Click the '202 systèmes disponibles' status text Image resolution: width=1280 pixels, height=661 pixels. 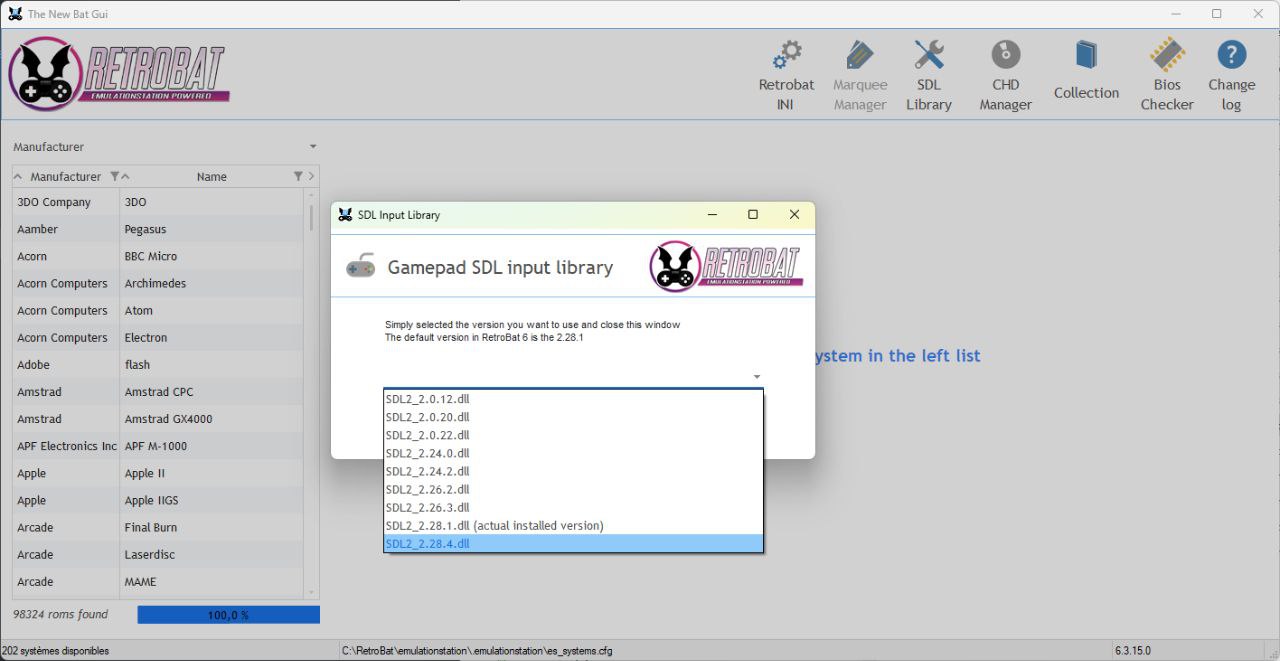click(56, 651)
